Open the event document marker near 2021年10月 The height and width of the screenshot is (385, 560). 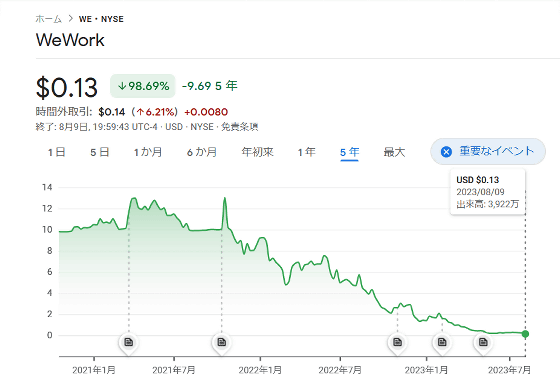(221, 342)
